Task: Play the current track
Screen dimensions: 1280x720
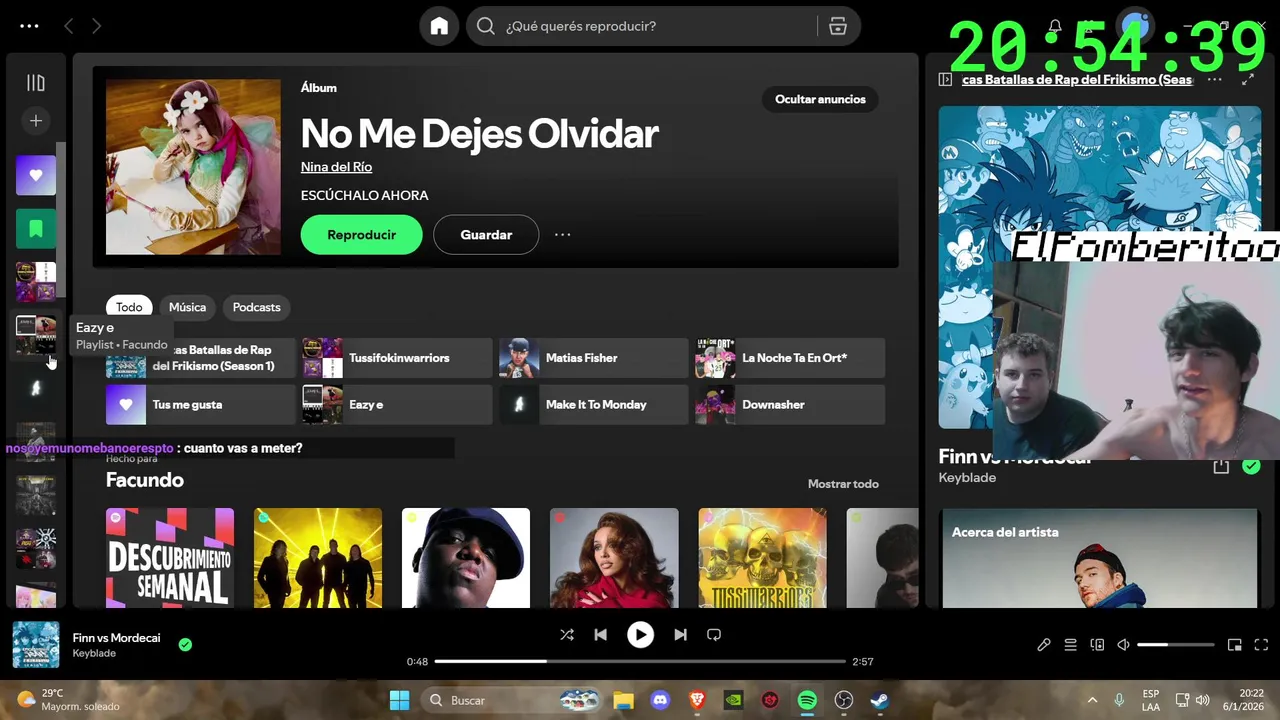Action: [x=640, y=635]
